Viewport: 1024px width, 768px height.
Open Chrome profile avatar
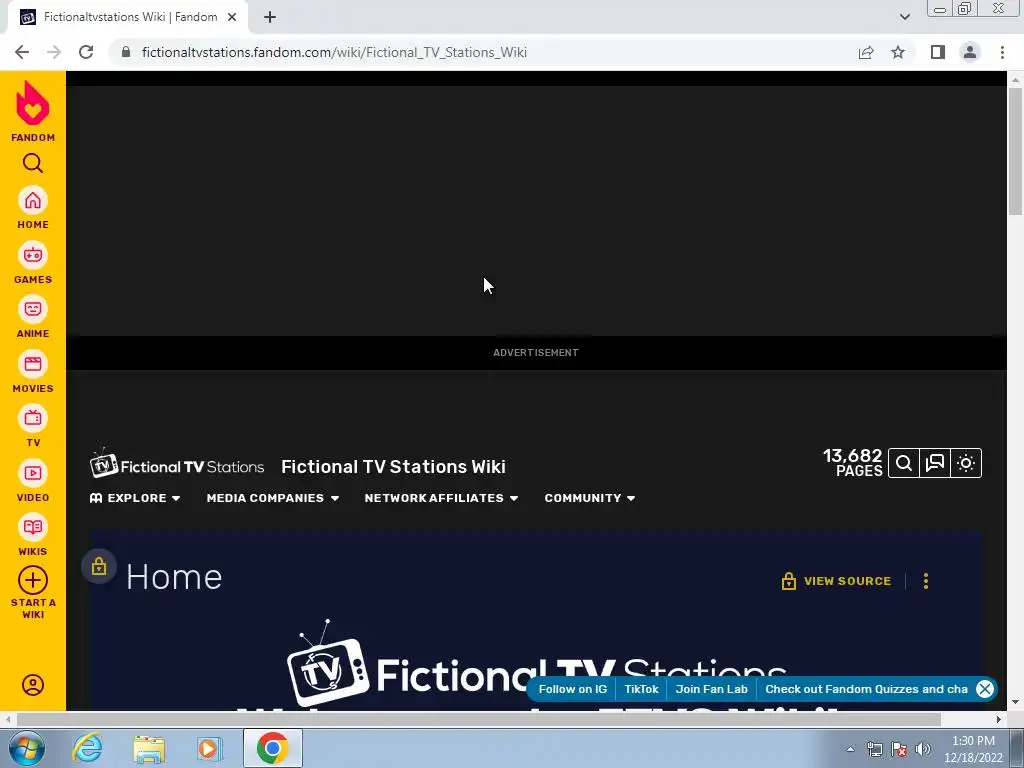[x=970, y=52]
